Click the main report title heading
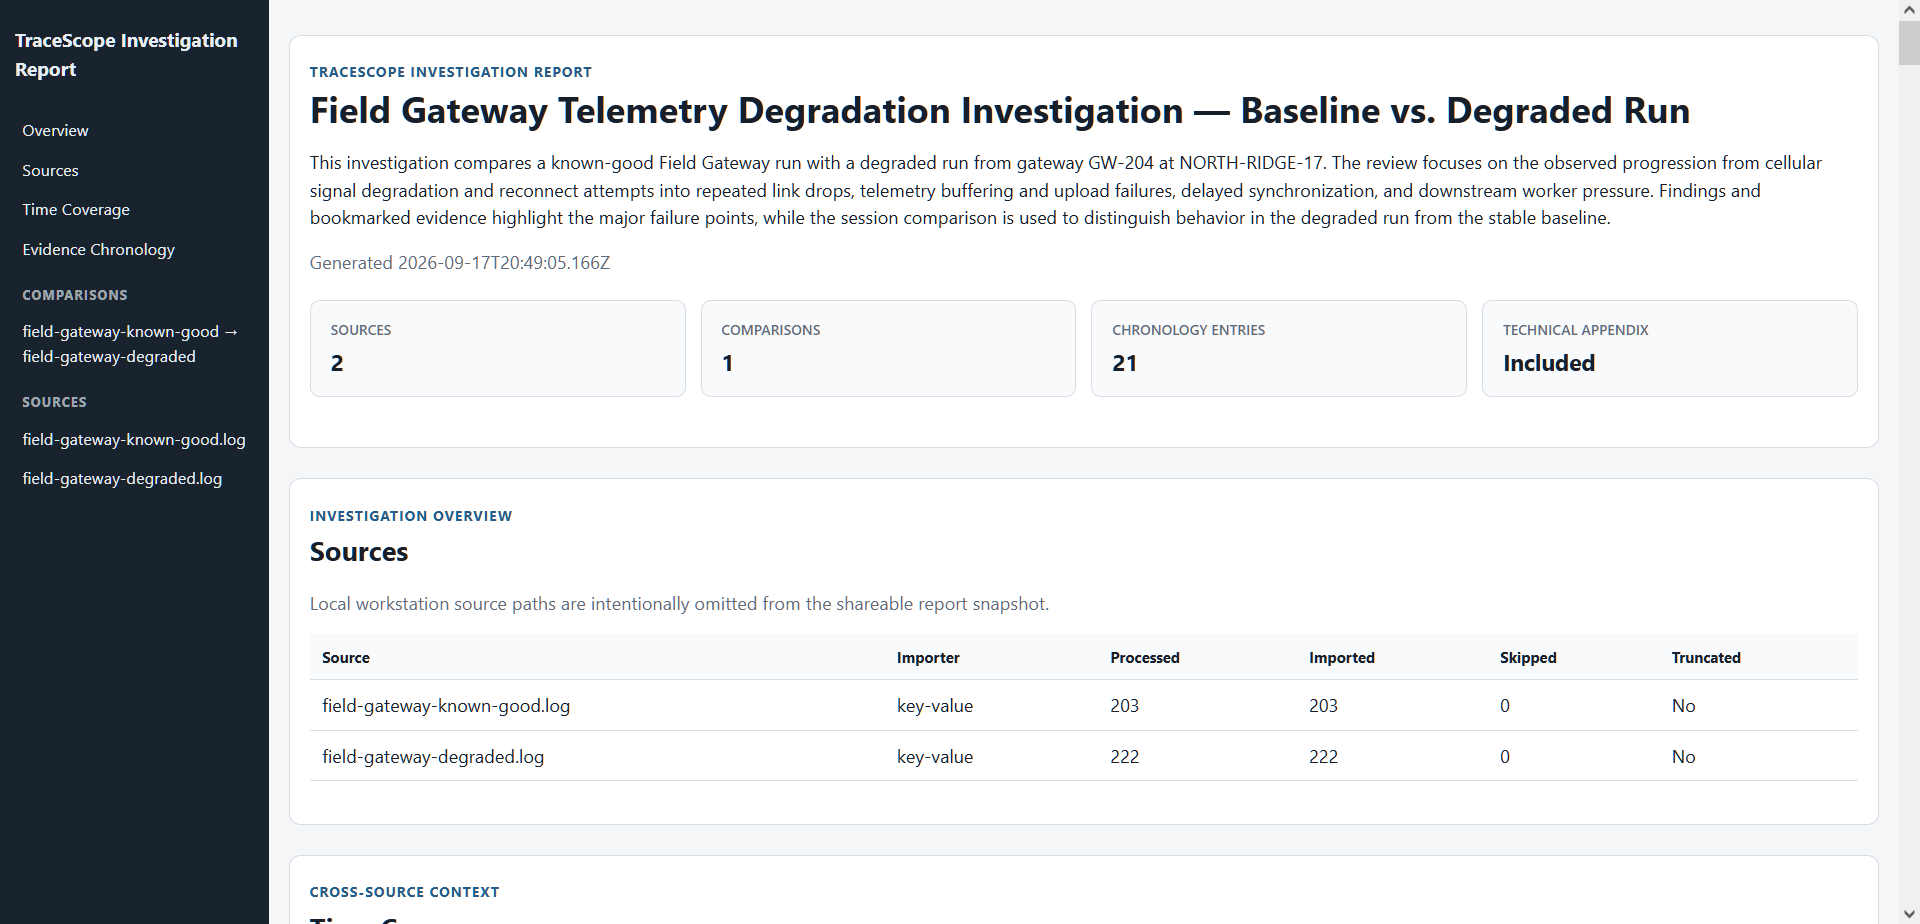The image size is (1920, 924). [1000, 111]
